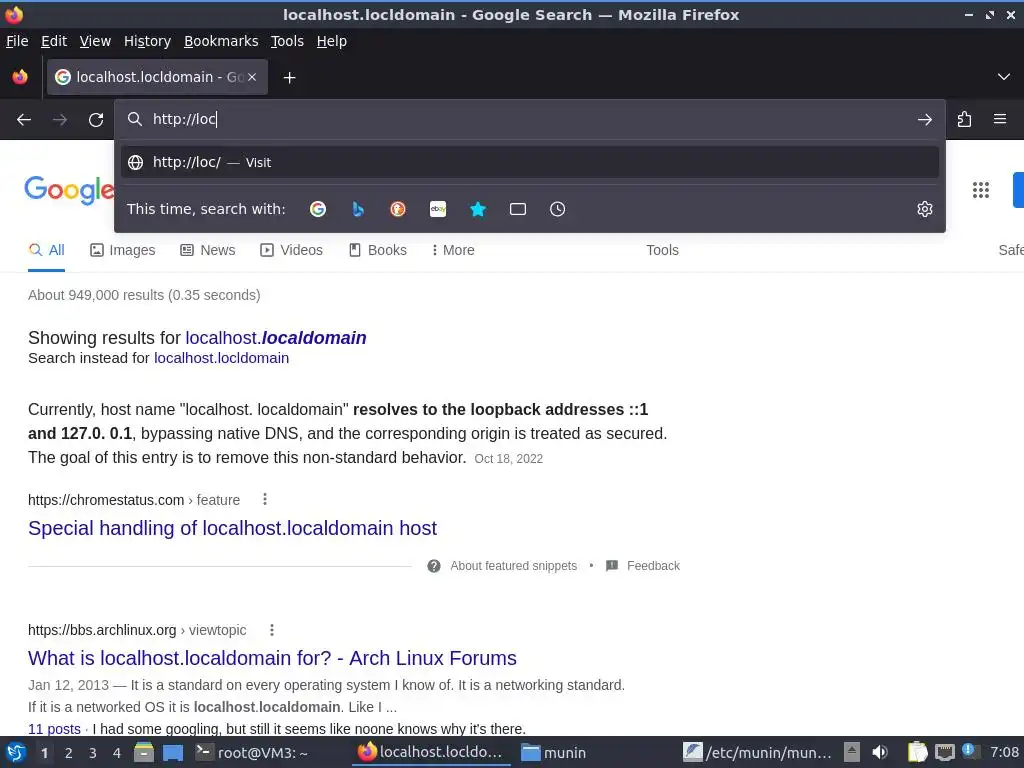Open the Edit menu
The image size is (1024, 768).
[54, 41]
